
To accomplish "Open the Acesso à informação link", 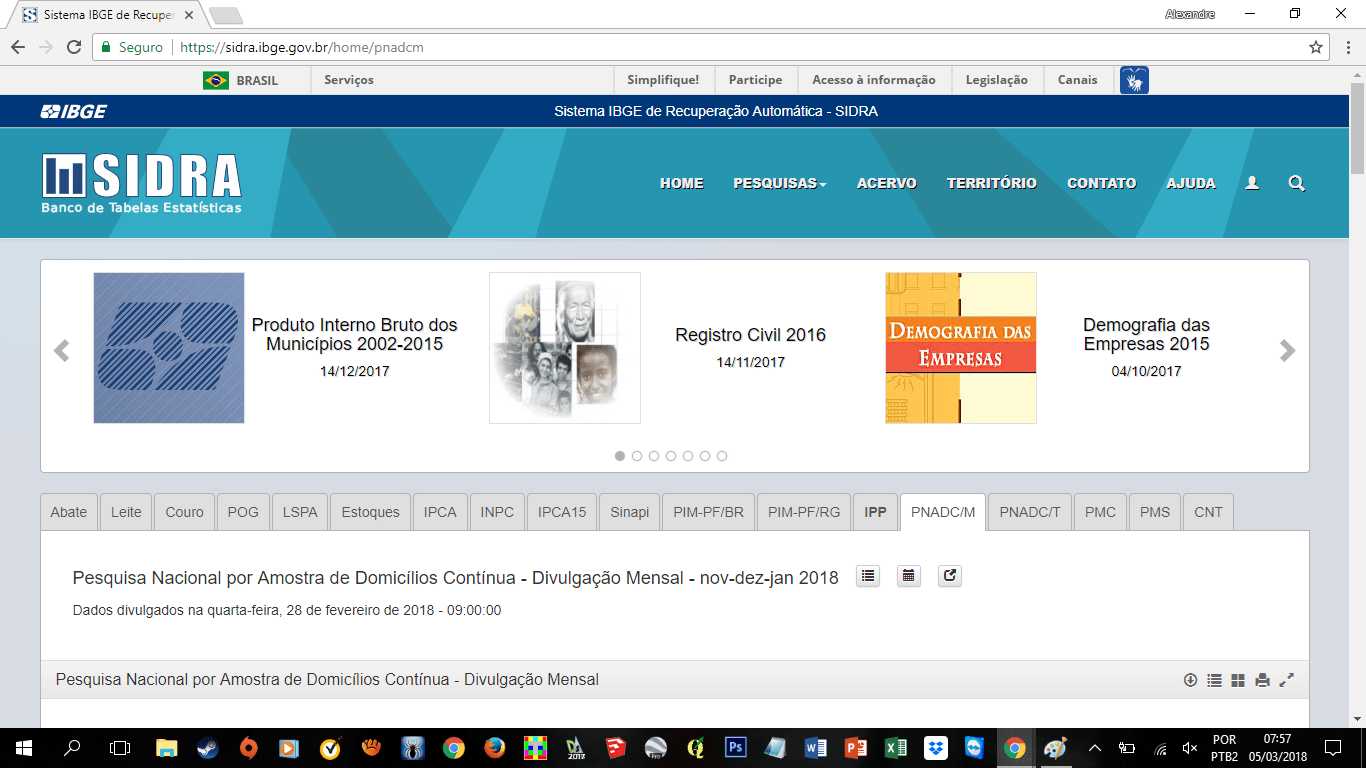I will click(x=874, y=80).
